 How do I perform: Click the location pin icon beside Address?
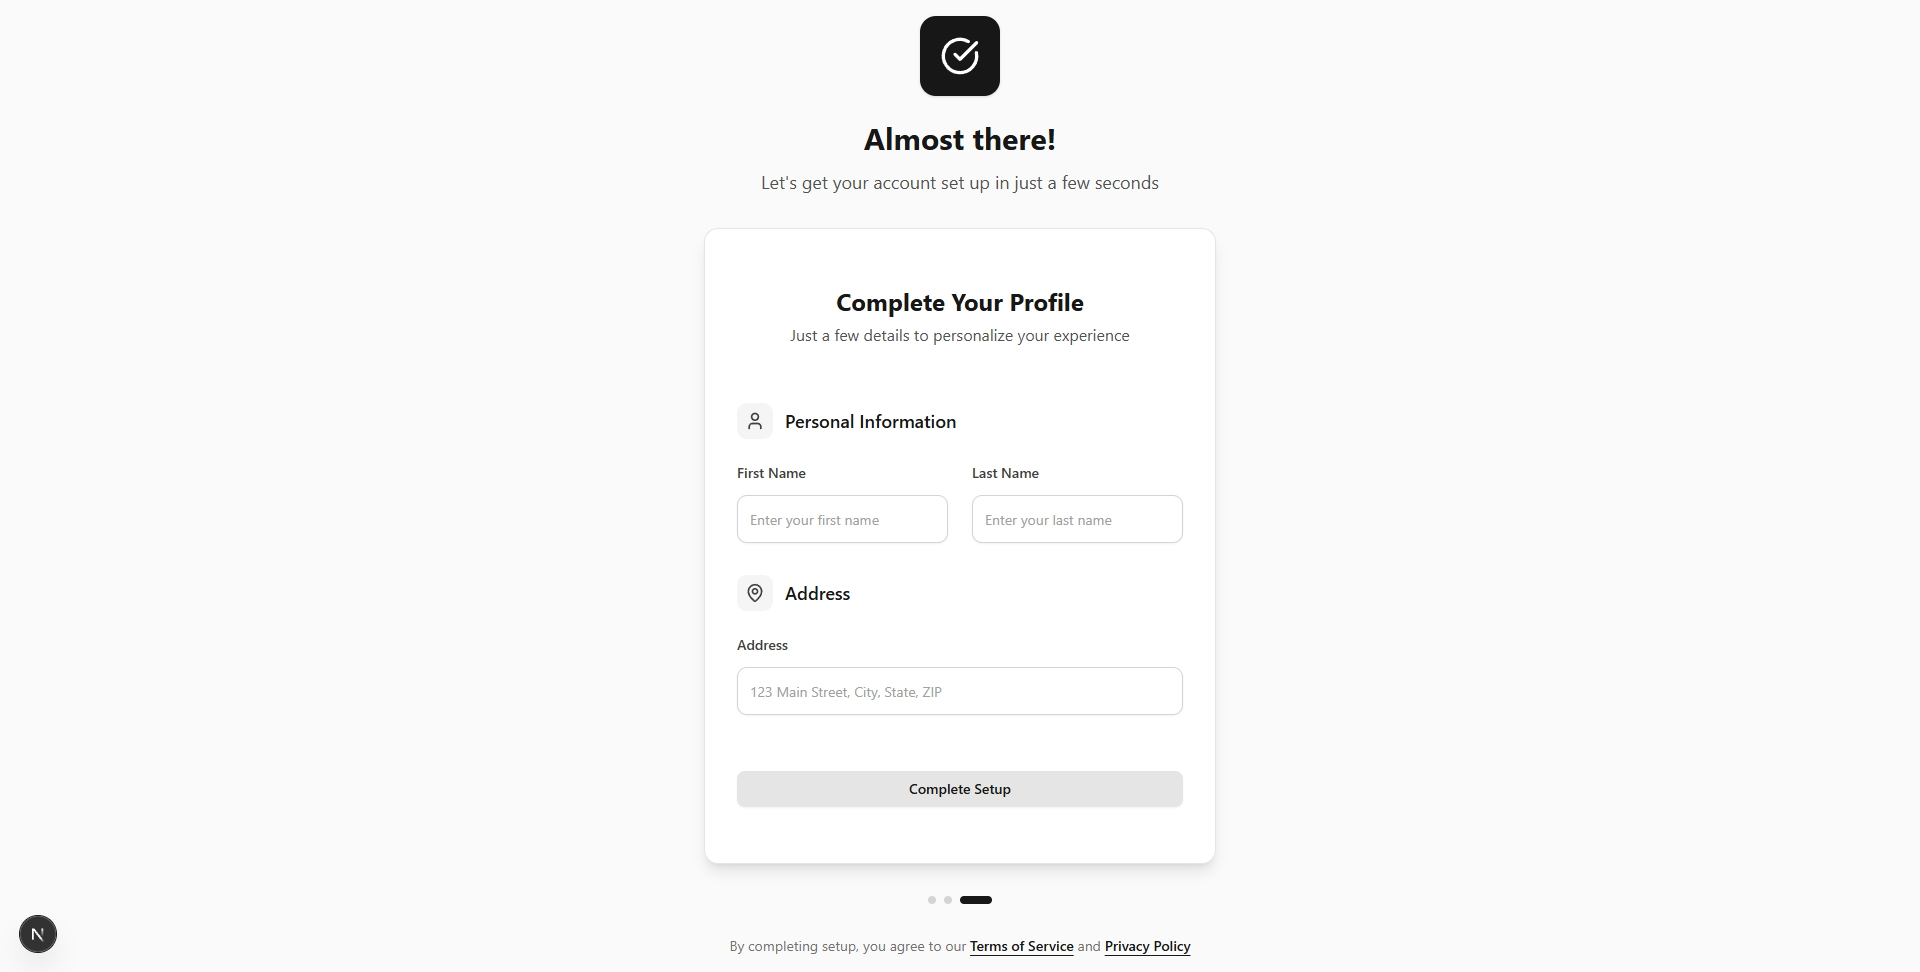(755, 593)
